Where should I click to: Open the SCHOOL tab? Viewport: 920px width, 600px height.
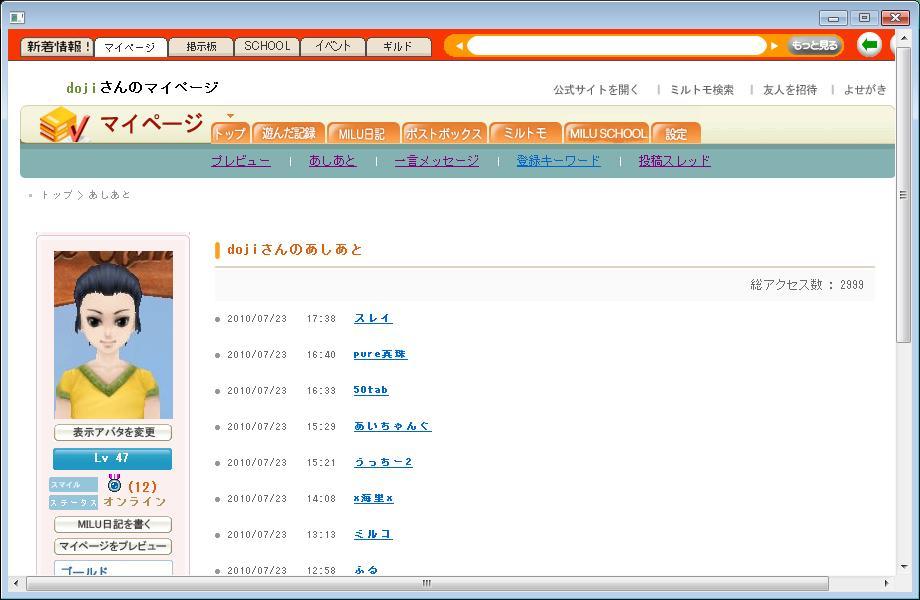[267, 46]
